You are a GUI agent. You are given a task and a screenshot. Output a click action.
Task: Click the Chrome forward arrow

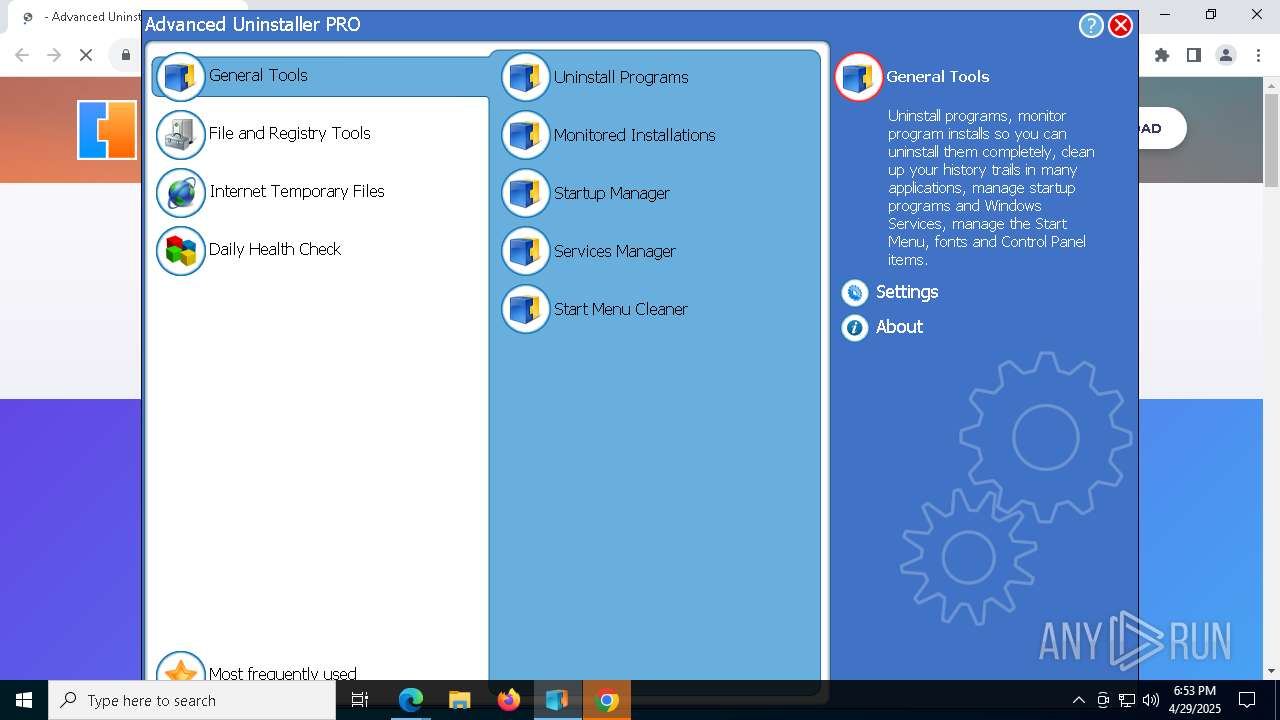[54, 55]
